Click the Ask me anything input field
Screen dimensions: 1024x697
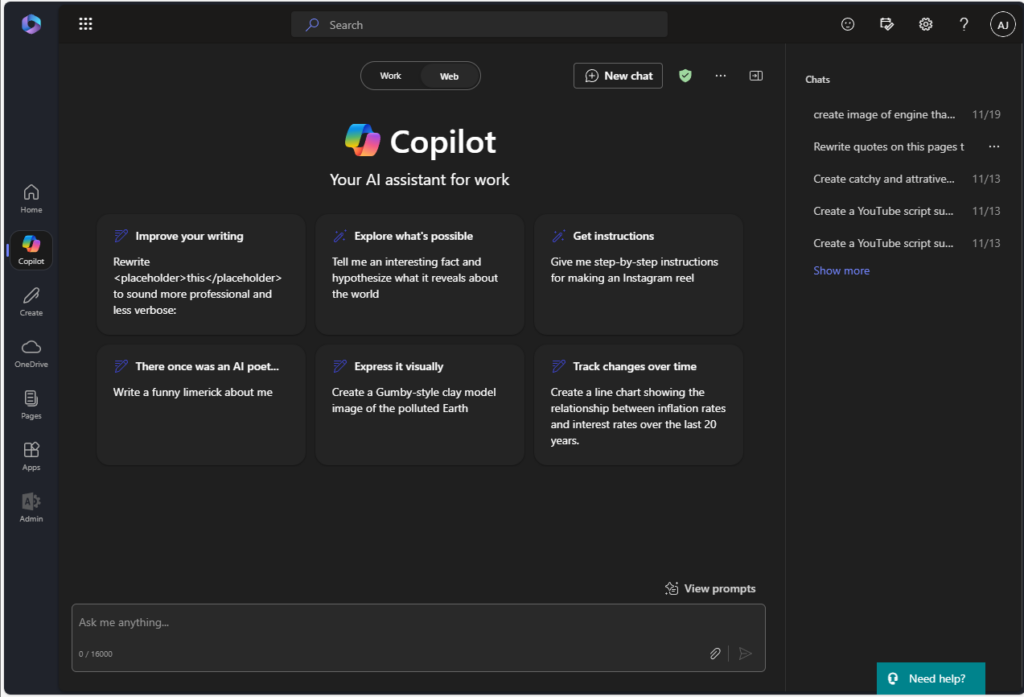[x=418, y=638]
